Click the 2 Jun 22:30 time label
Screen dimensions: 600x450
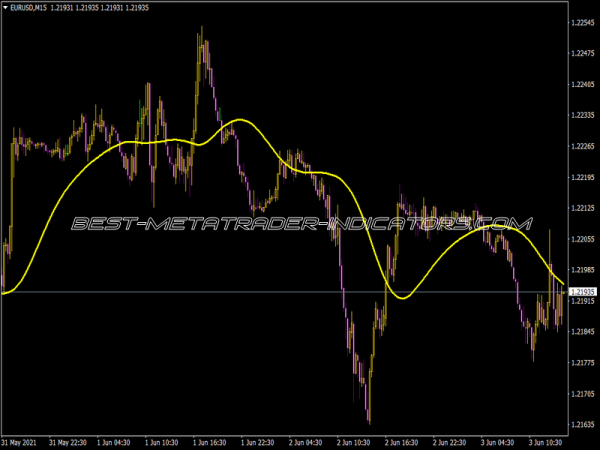[449, 441]
